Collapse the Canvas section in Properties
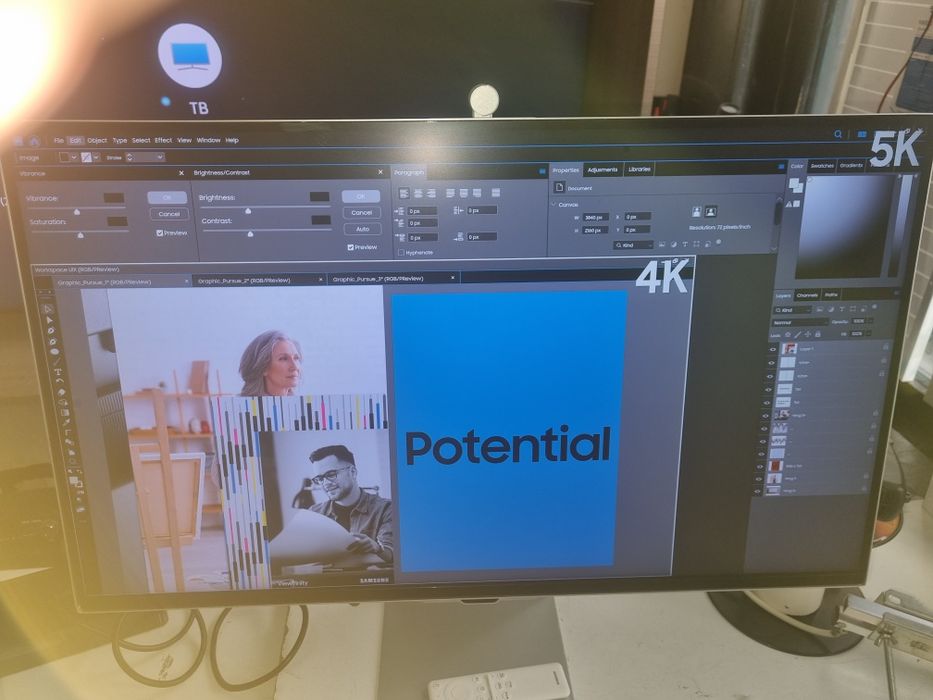The height and width of the screenshot is (700, 933). click(x=554, y=204)
